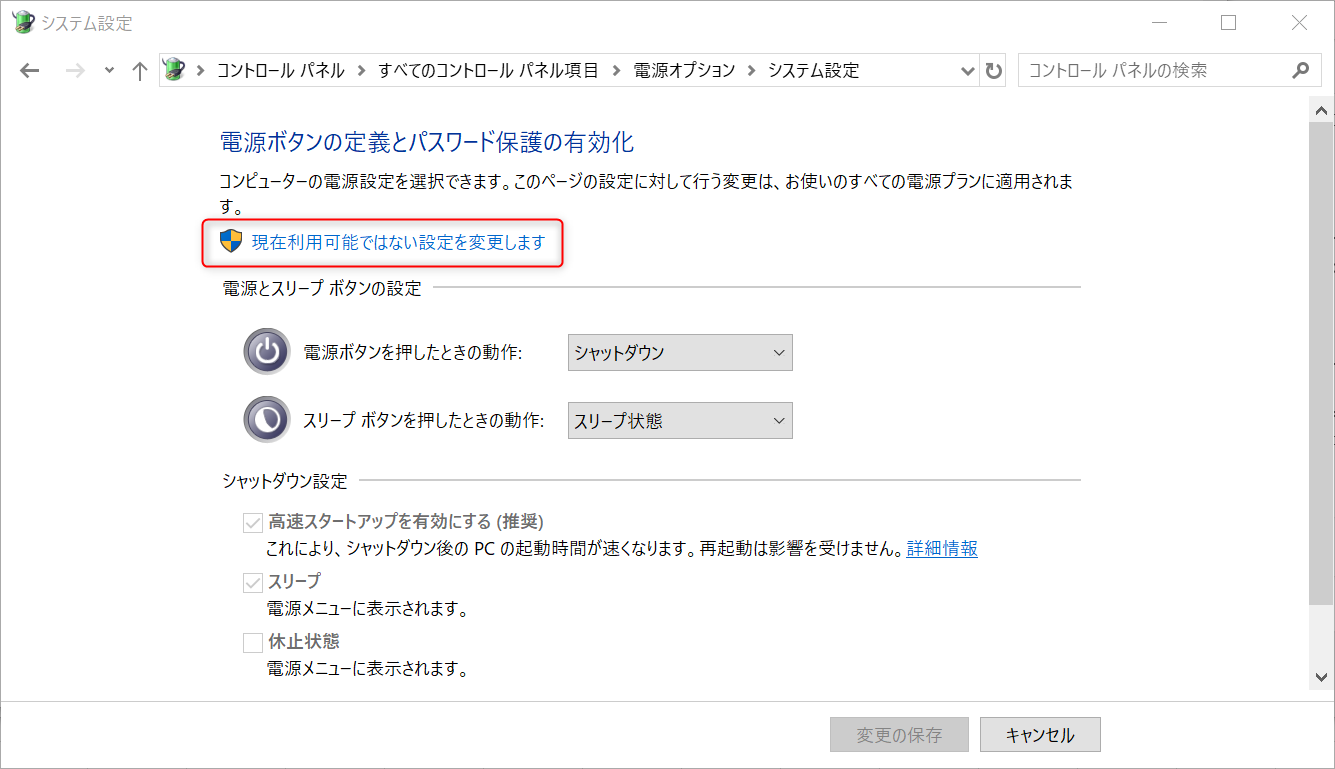This screenshot has width=1335, height=769.
Task: Maximize the システム設定 window
Action: (x=1229, y=22)
